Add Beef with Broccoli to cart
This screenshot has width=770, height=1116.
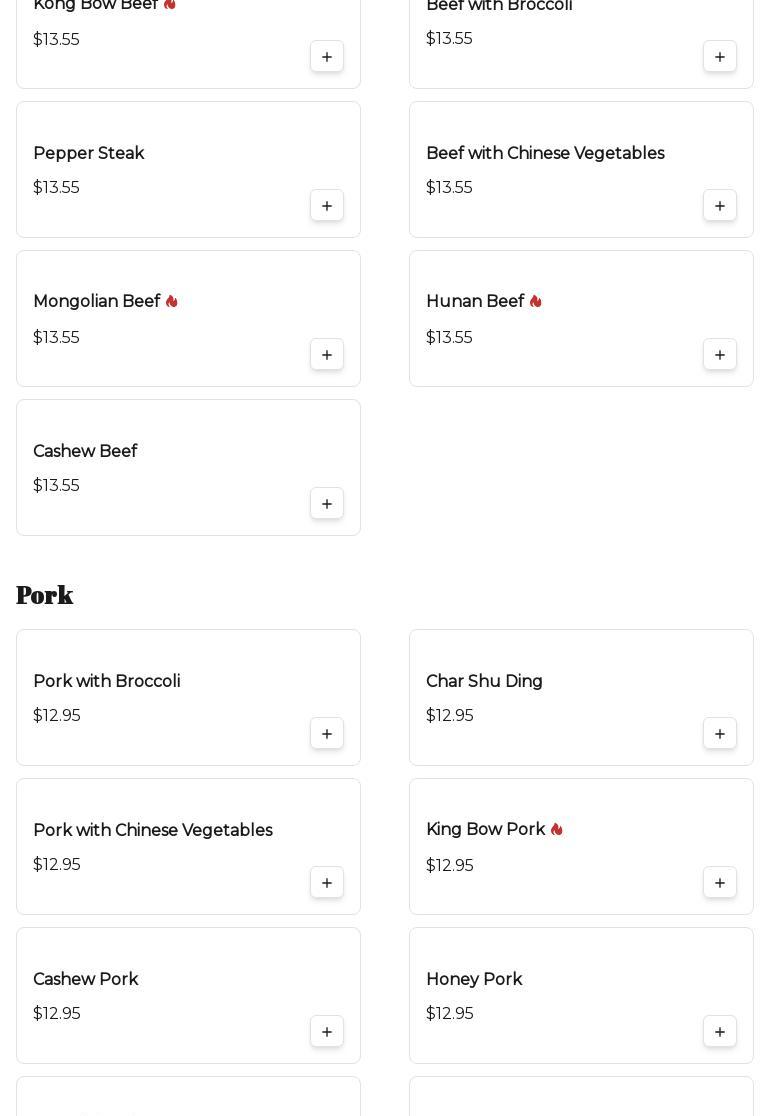[x=720, y=57]
